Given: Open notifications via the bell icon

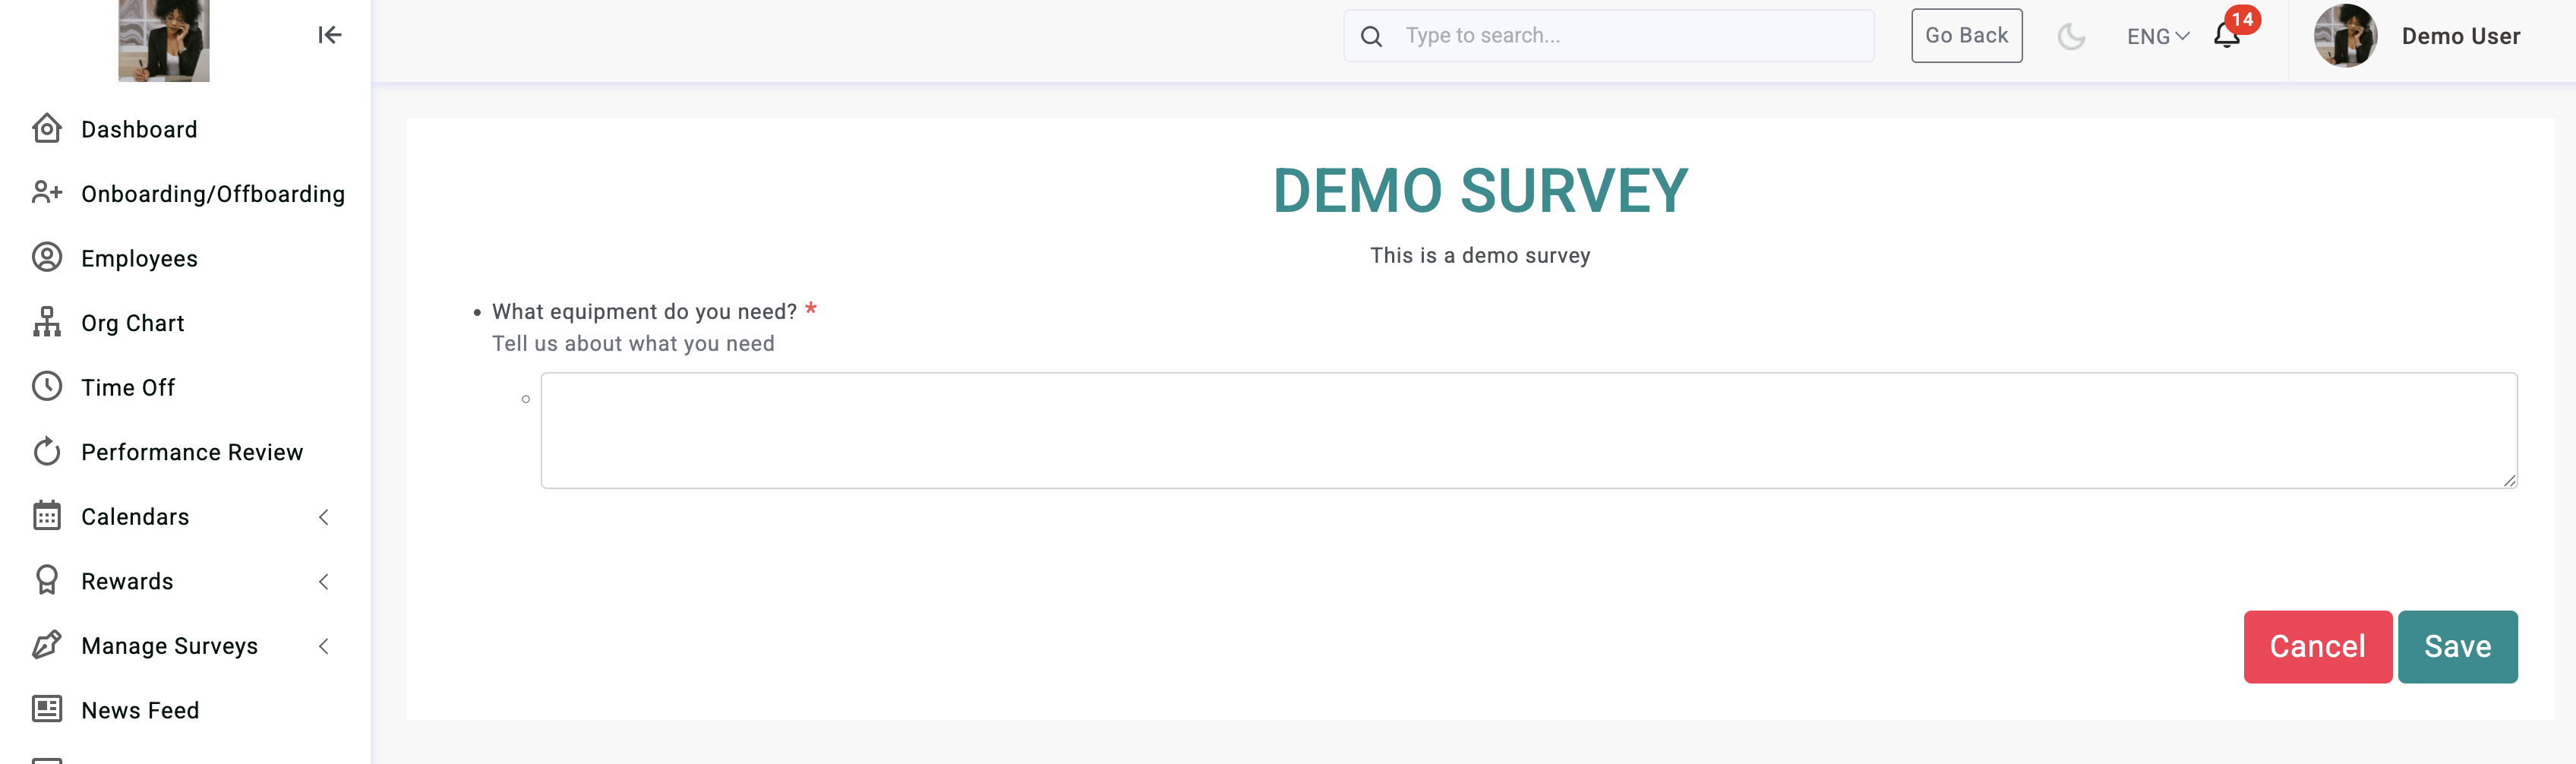Looking at the screenshot, I should click(2225, 37).
